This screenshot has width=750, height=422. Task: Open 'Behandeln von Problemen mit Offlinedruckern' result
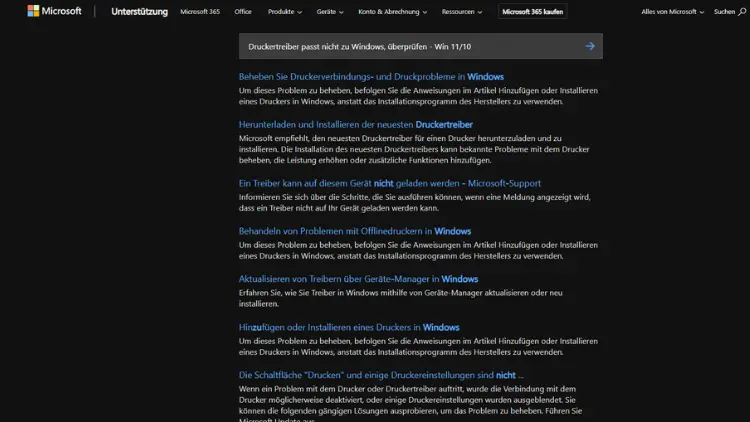[x=355, y=231]
